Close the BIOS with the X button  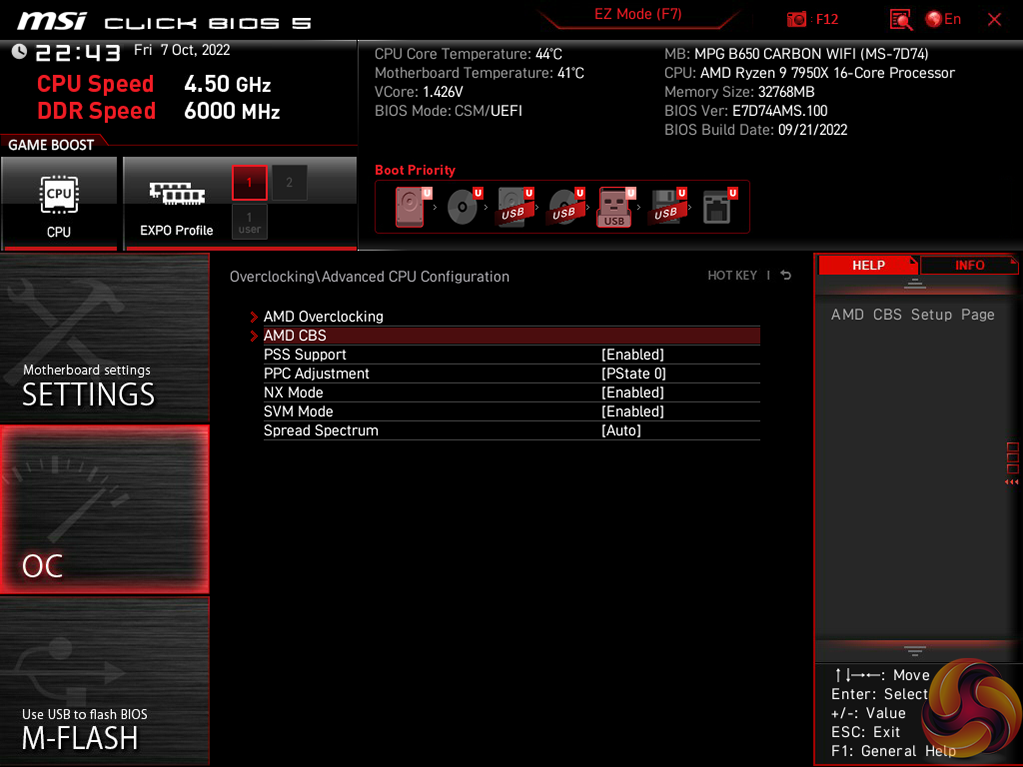(x=994, y=20)
